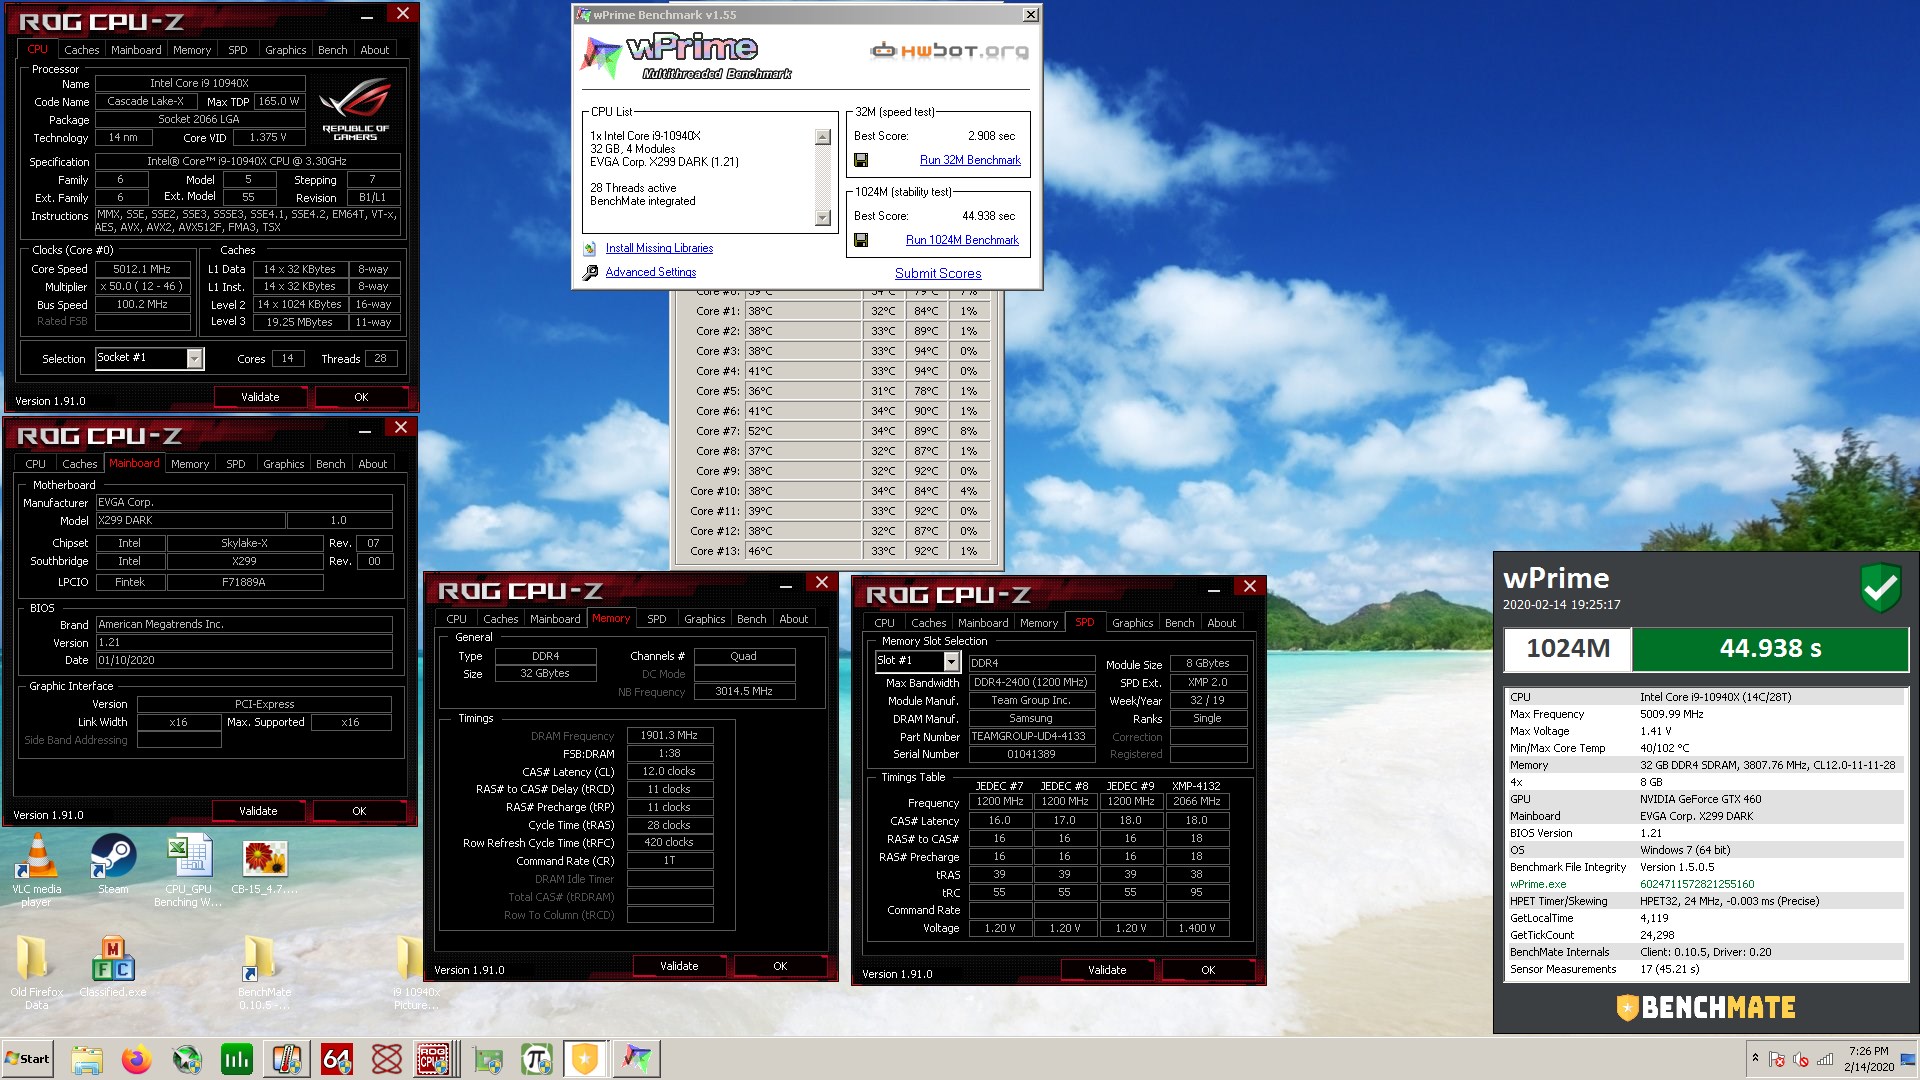Switch to BenchMate shield taskbar button
The height and width of the screenshot is (1080, 1920).
(x=586, y=1059)
